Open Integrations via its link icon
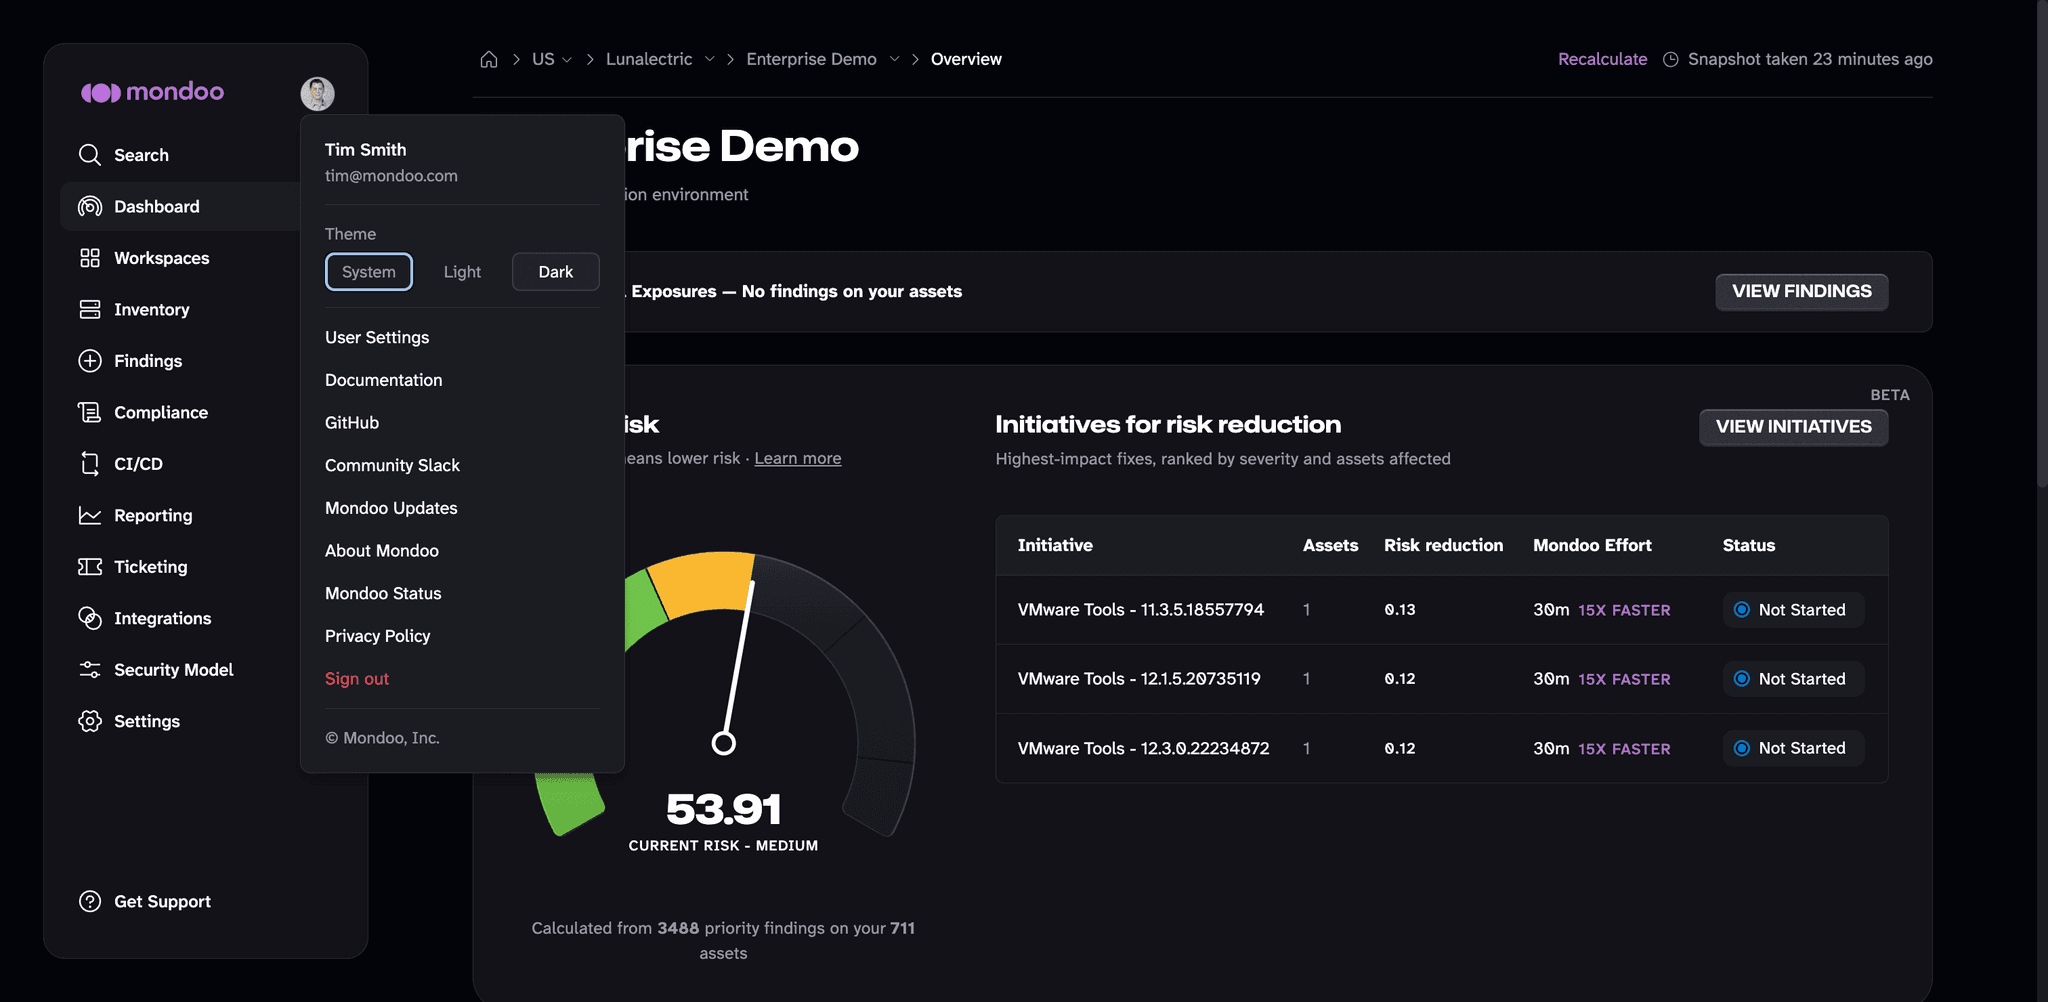 90,618
